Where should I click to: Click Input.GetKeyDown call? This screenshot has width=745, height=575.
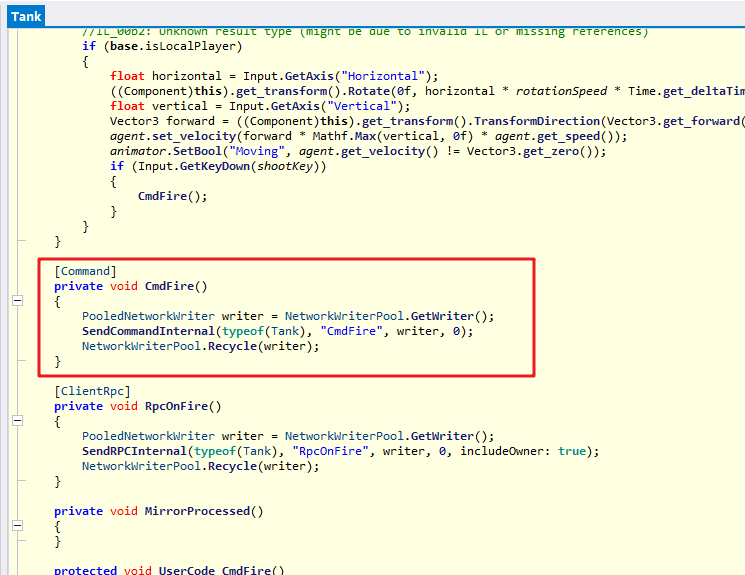[x=193, y=166]
